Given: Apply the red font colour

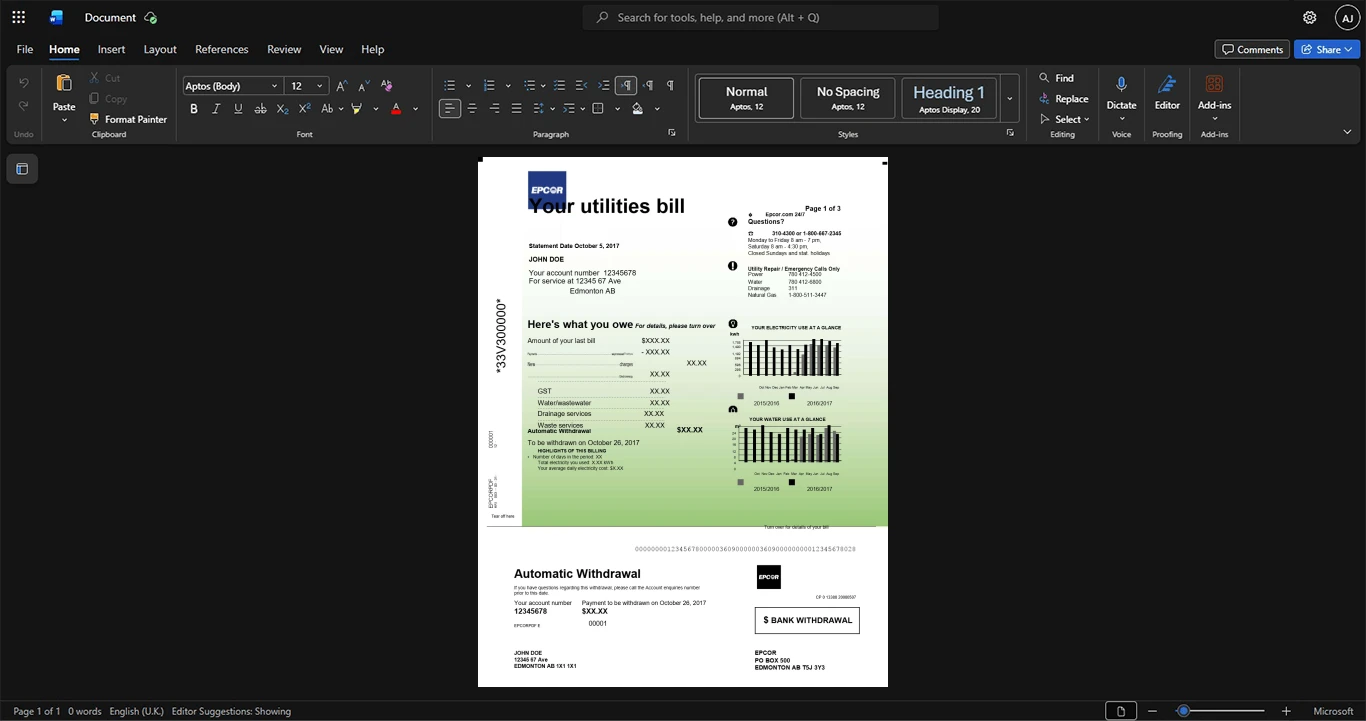Looking at the screenshot, I should click(397, 108).
